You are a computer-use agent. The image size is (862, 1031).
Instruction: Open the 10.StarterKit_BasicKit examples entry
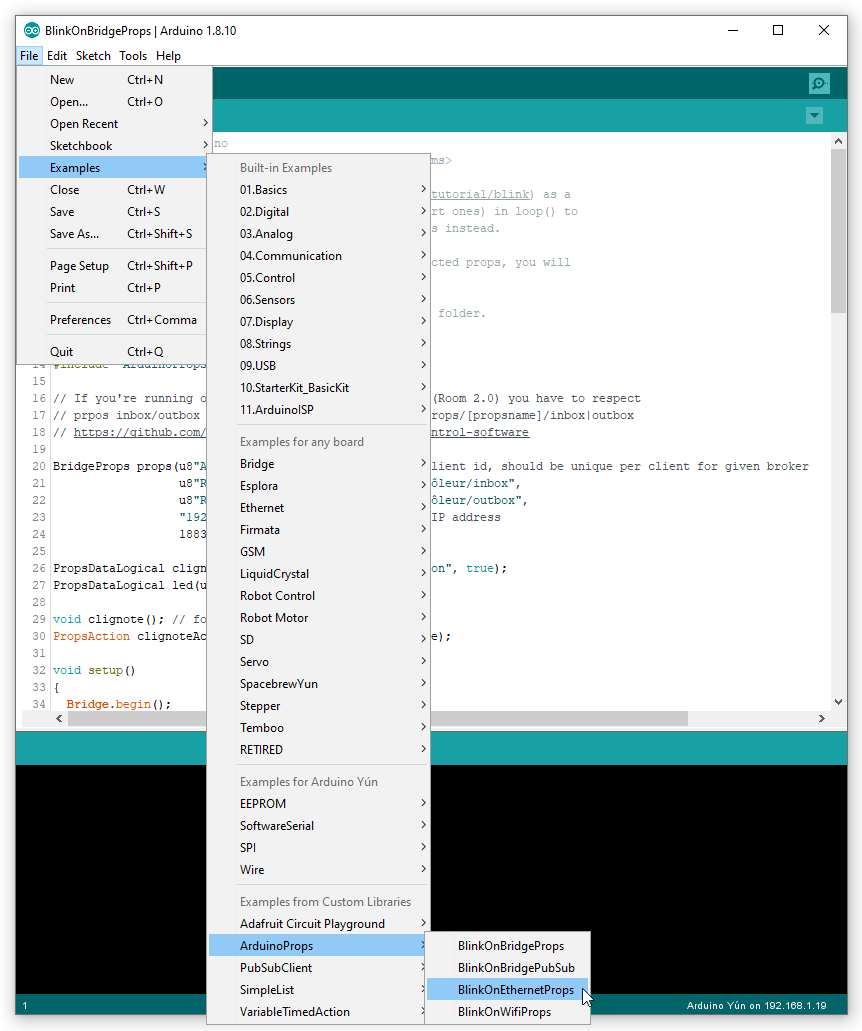click(319, 388)
